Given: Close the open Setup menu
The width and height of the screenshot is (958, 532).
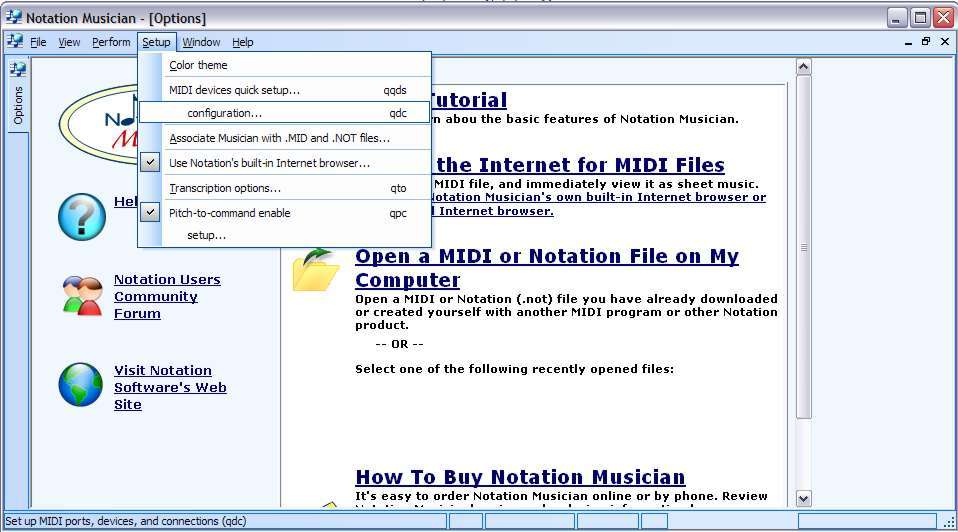Looking at the screenshot, I should tap(156, 42).
